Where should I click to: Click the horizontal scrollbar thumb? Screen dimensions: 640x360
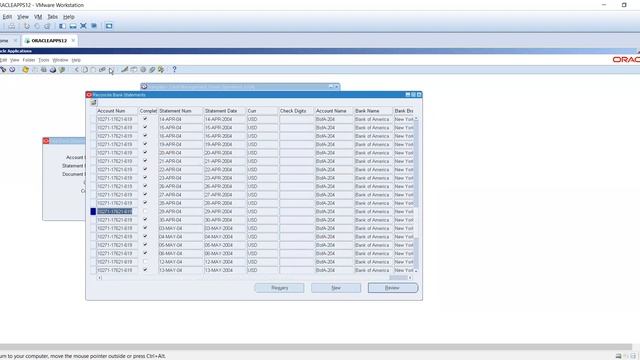tap(398, 278)
